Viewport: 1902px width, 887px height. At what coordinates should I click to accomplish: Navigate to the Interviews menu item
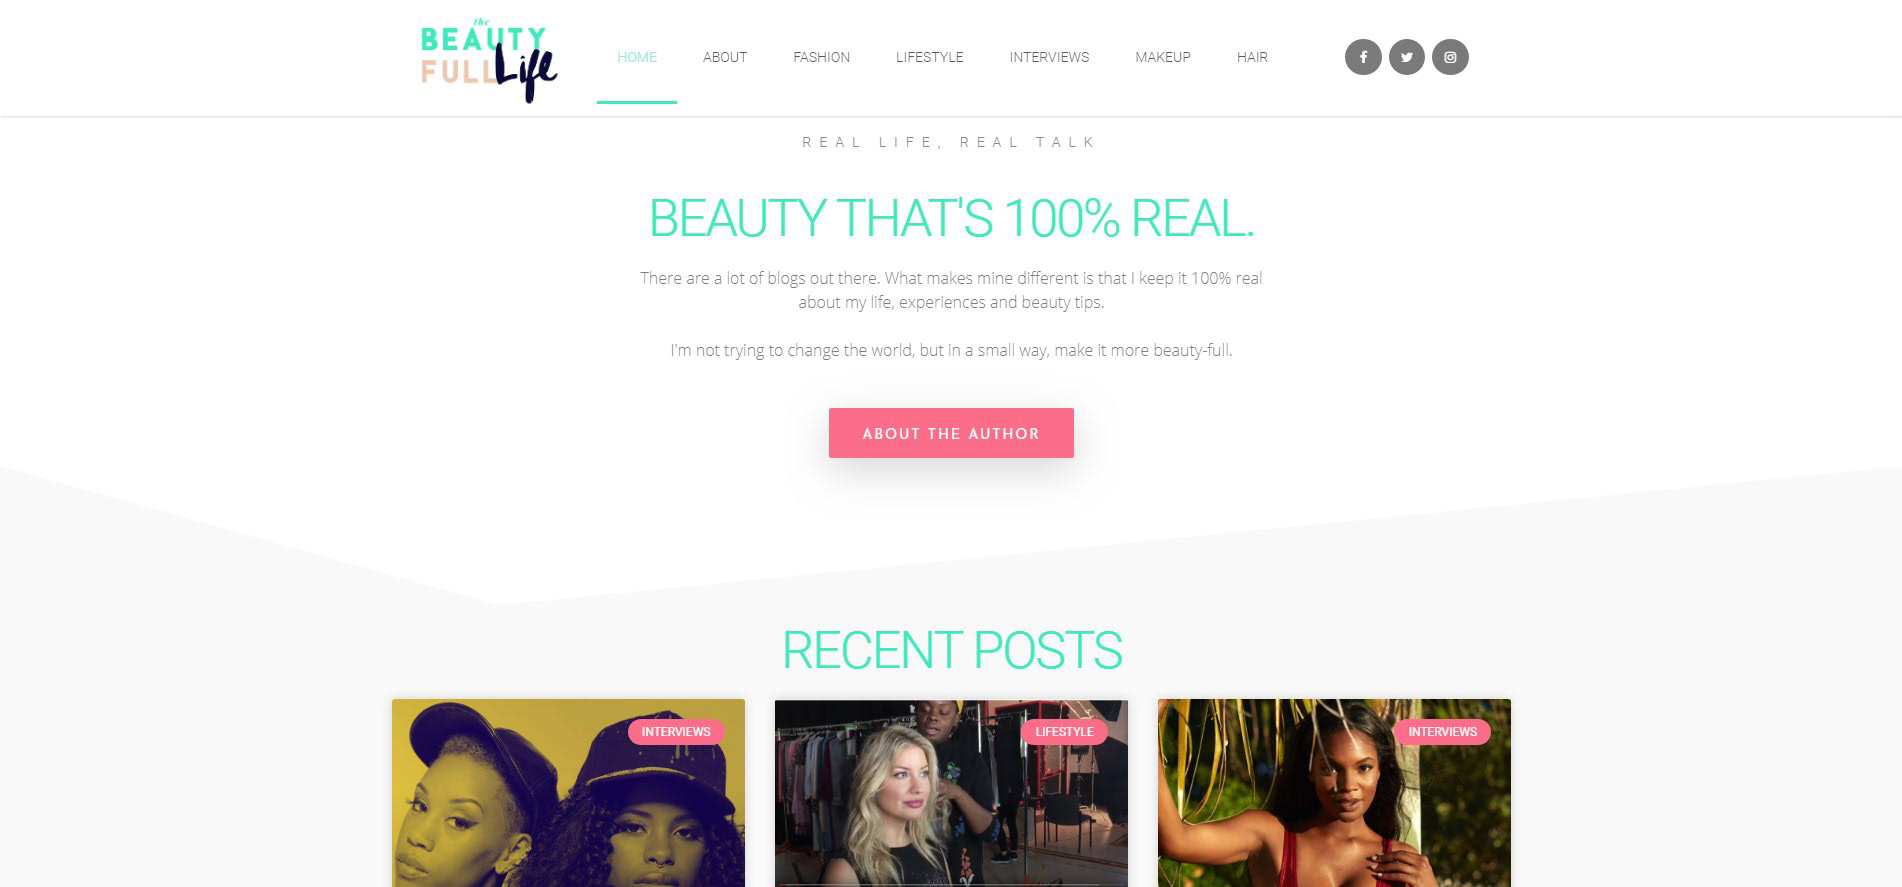(x=1049, y=57)
